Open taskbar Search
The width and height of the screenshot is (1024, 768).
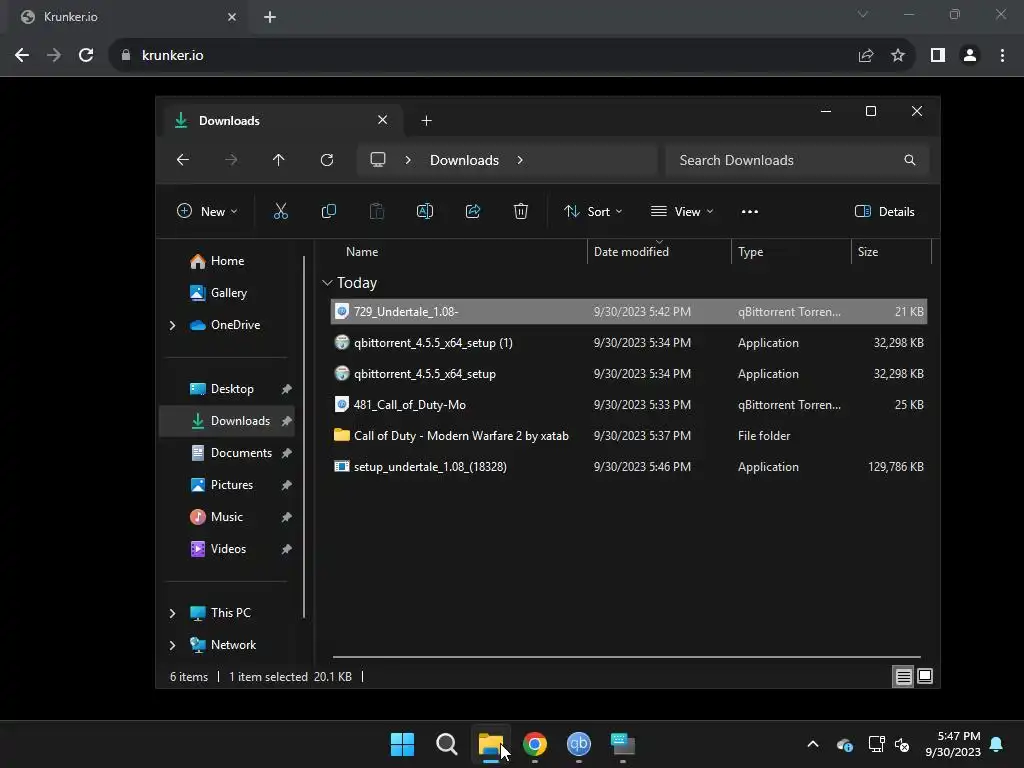(447, 744)
